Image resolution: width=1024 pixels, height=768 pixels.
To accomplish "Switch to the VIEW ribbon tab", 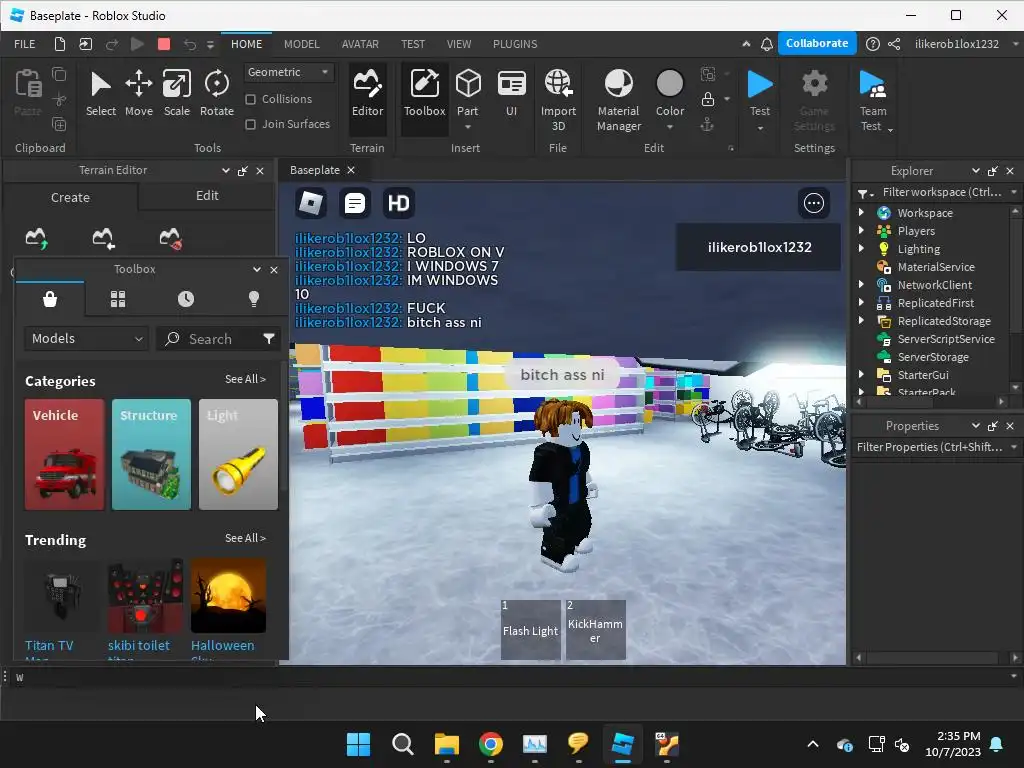I will point(458,44).
